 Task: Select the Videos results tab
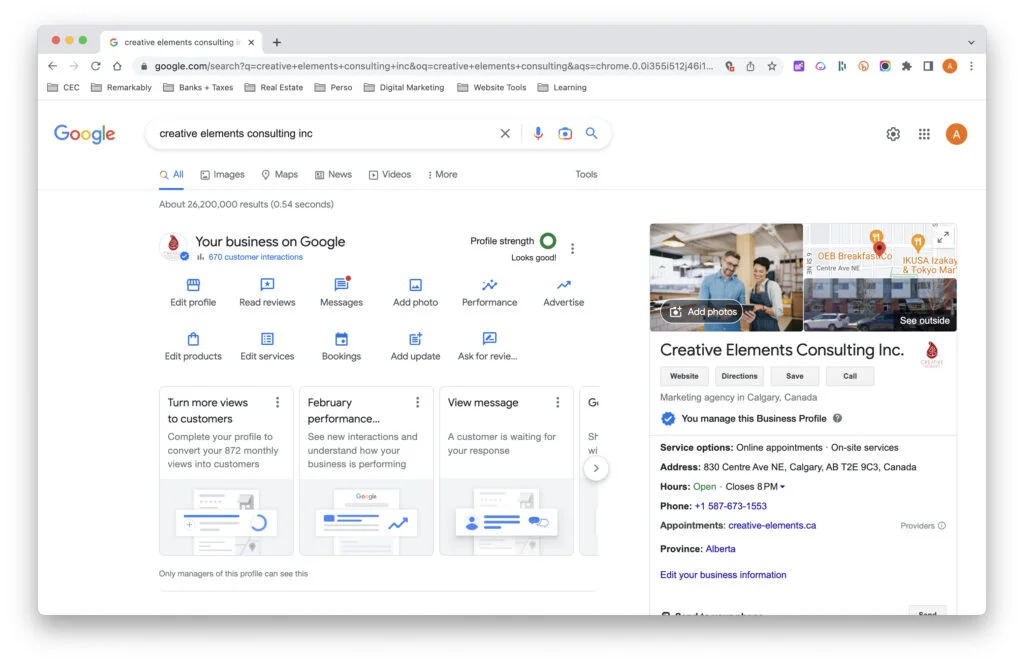(x=390, y=174)
